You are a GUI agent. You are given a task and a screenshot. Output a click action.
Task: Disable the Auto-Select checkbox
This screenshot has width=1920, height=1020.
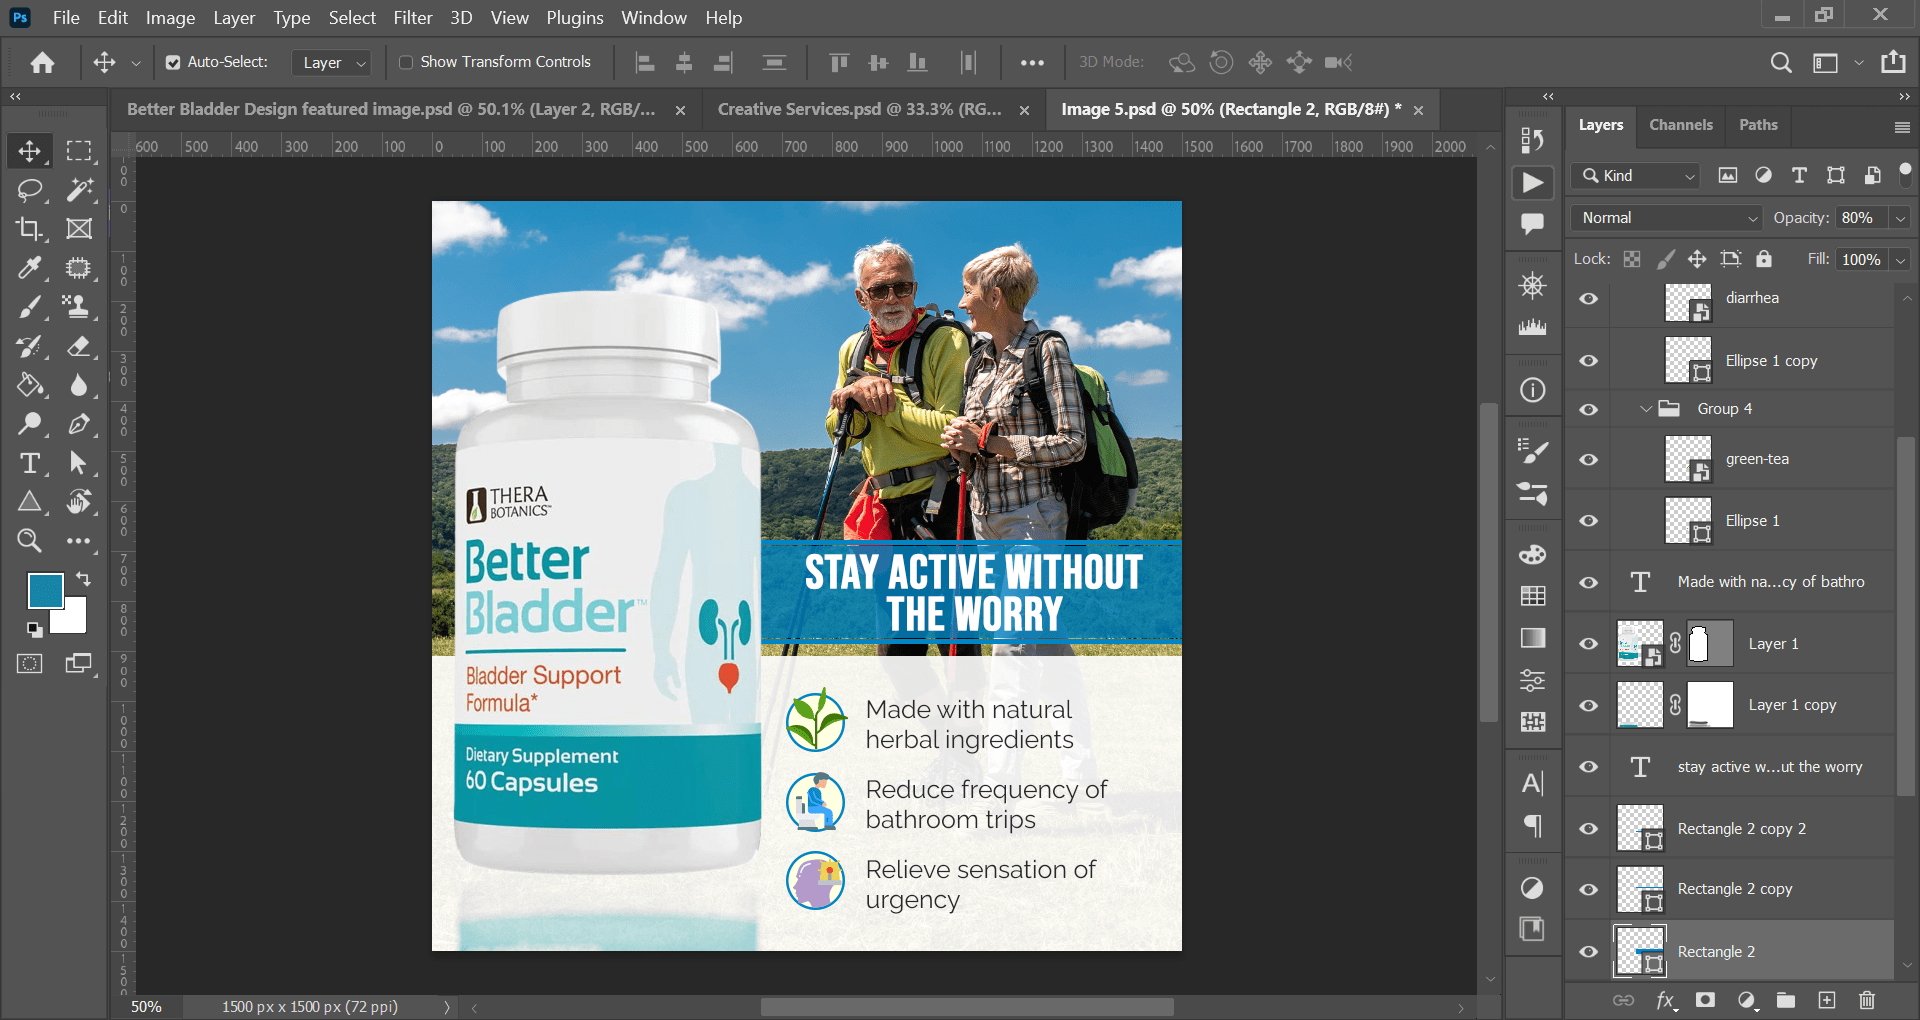click(x=173, y=62)
